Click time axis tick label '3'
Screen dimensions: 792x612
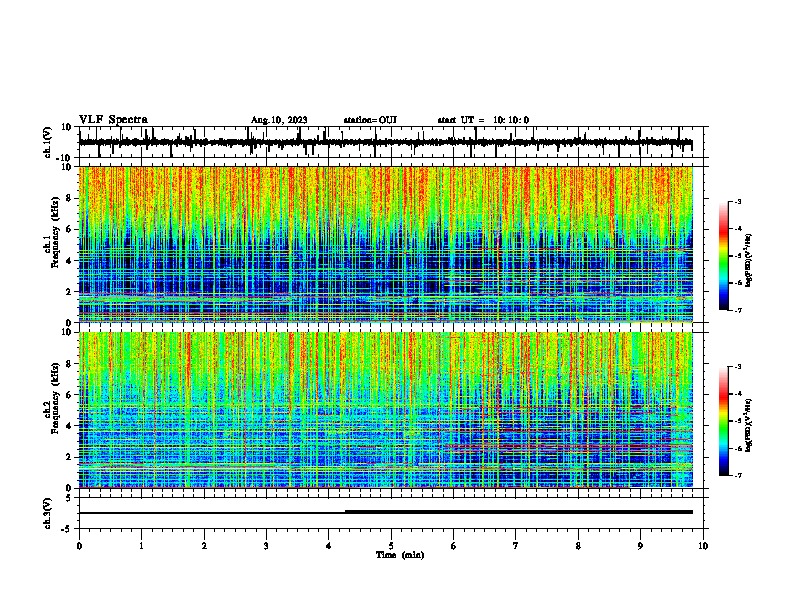pos(266,546)
